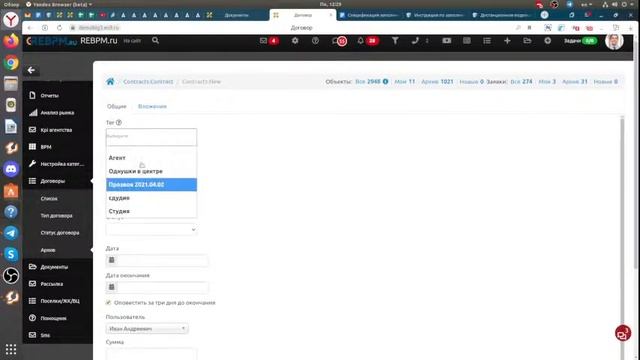Click the back arrow above the sidebar

31,70
